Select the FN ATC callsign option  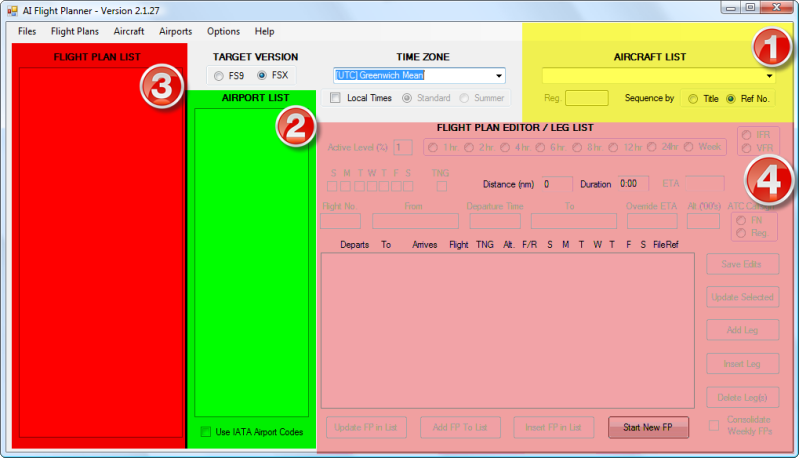tap(741, 220)
